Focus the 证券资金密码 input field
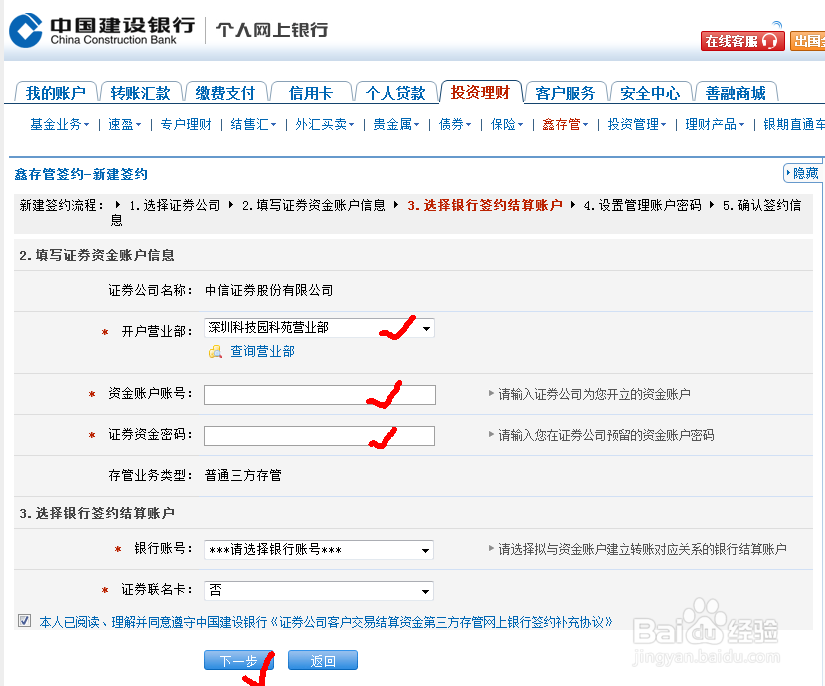 [x=319, y=436]
